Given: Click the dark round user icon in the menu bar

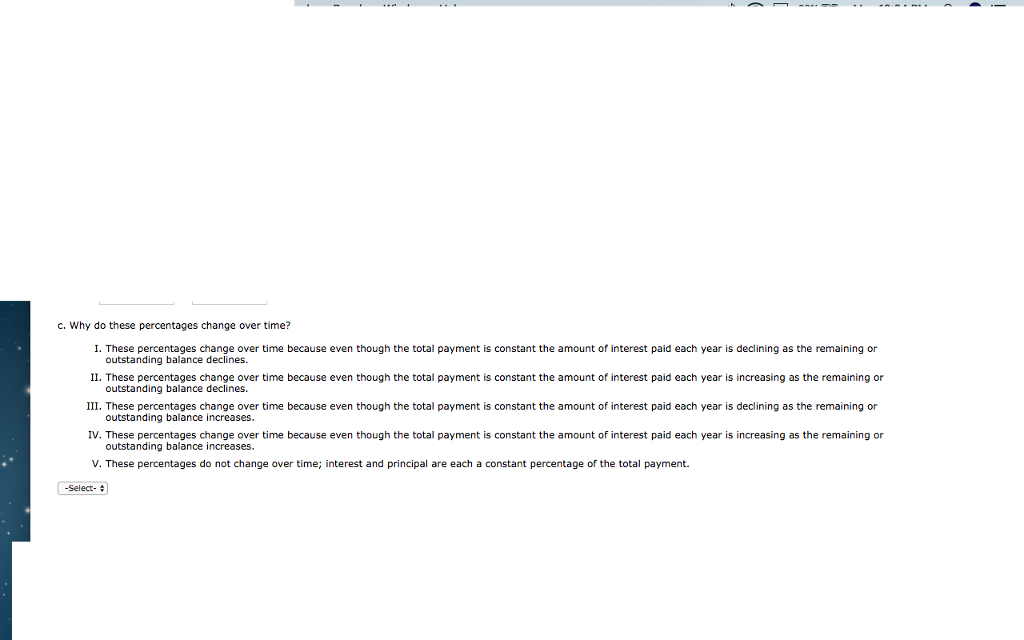Looking at the screenshot, I should tap(975, 4).
